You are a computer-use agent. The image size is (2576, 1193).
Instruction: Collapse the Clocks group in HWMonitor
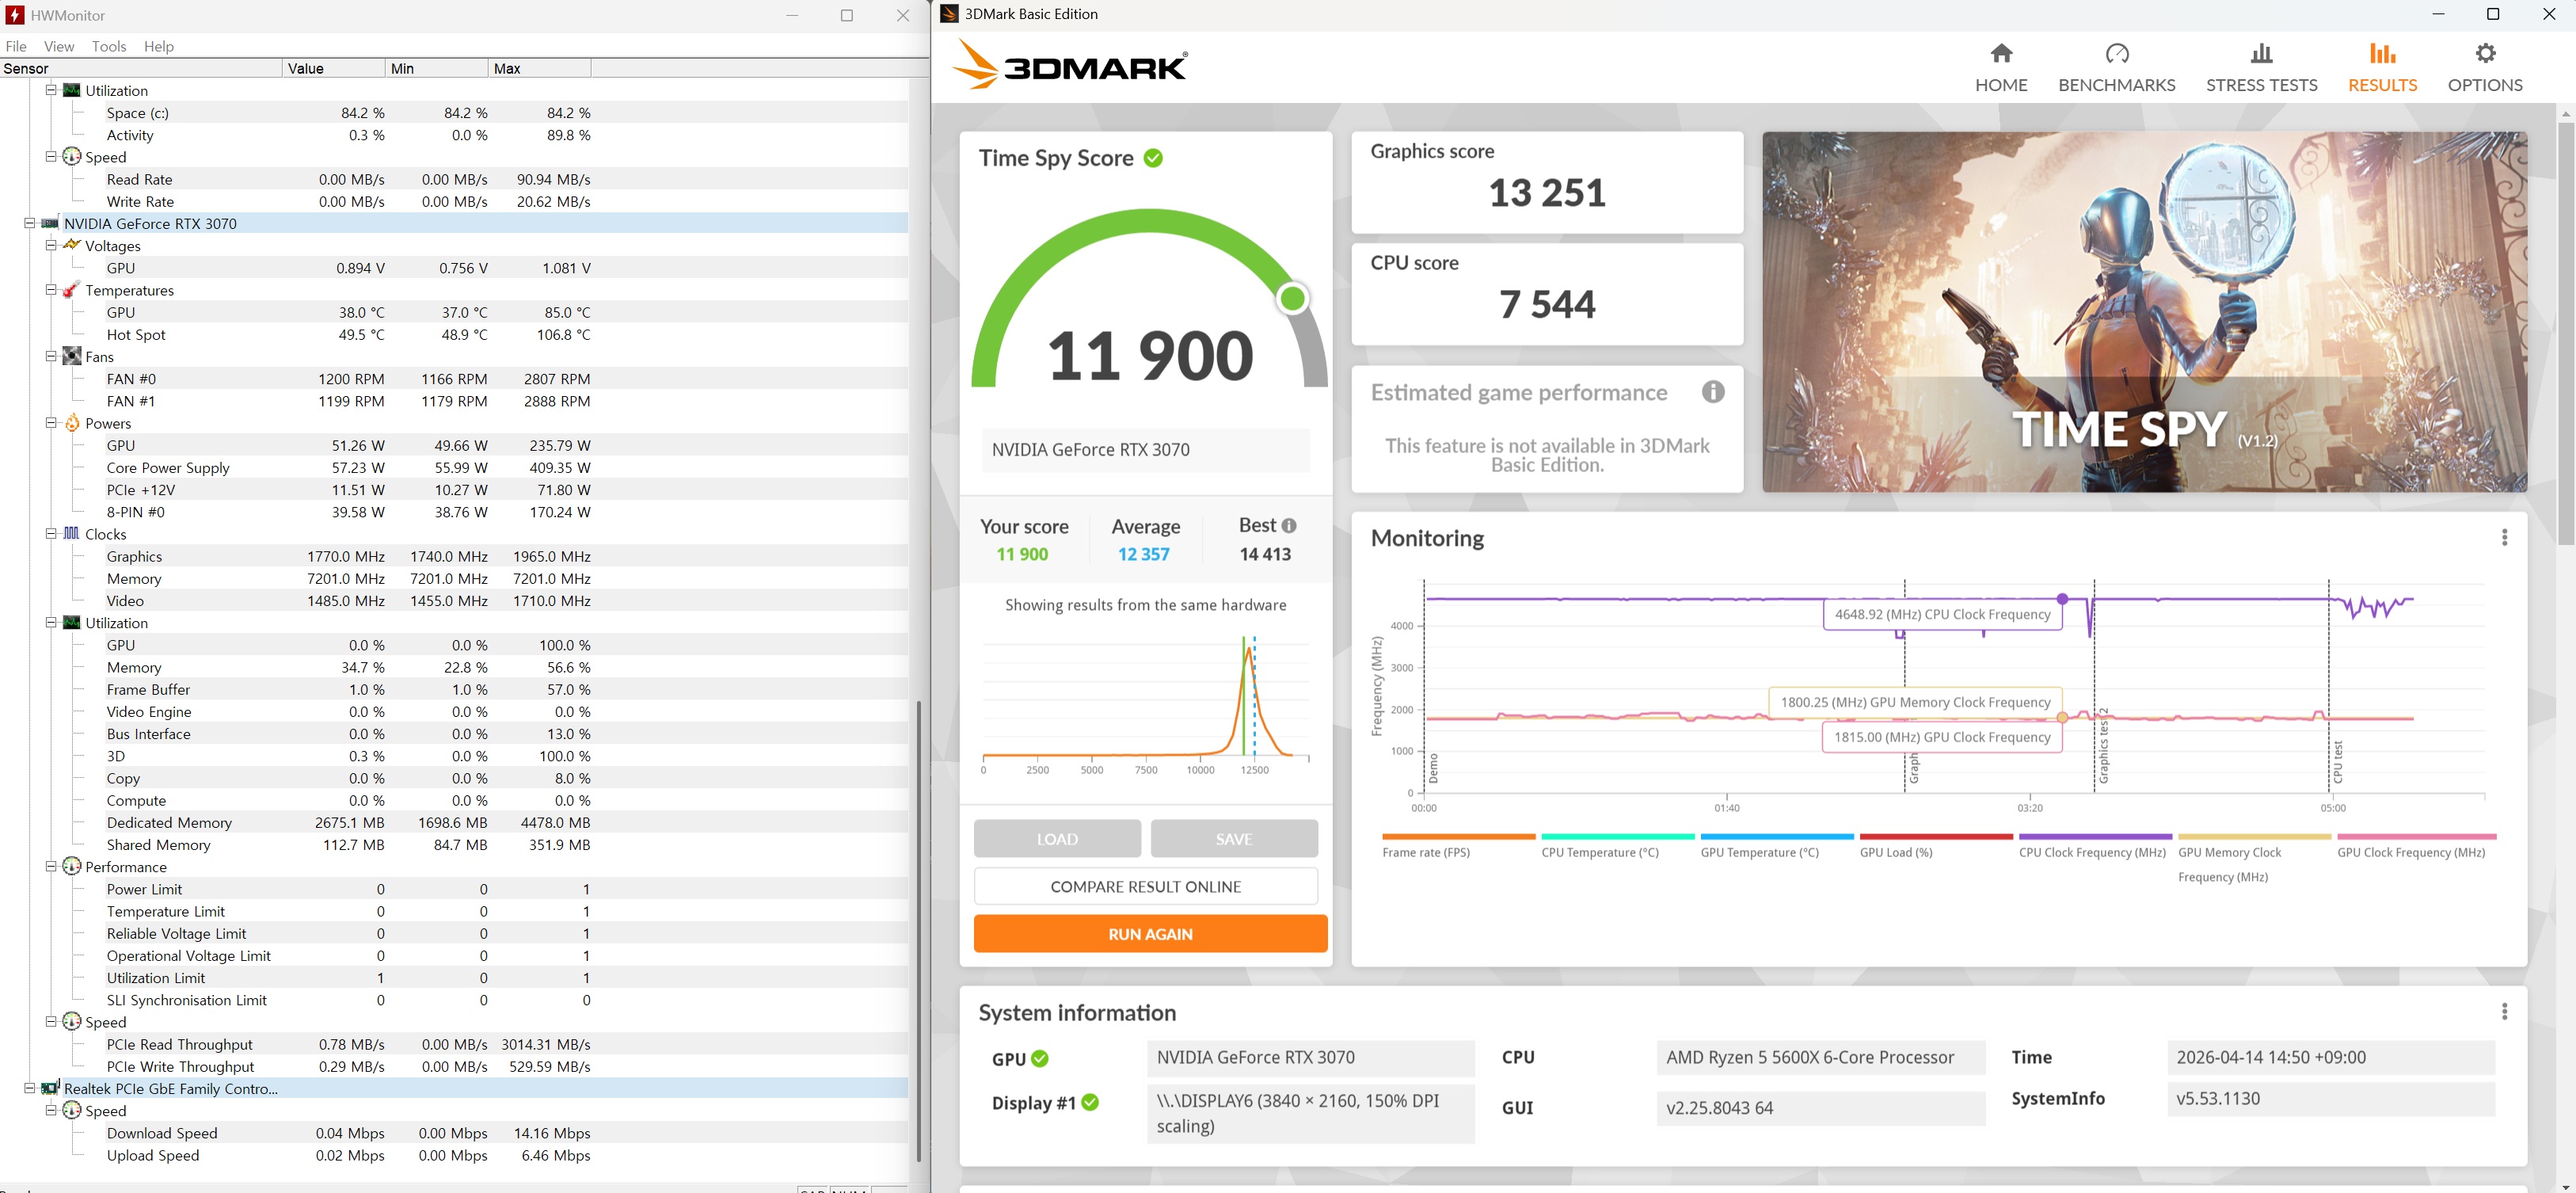(51, 534)
